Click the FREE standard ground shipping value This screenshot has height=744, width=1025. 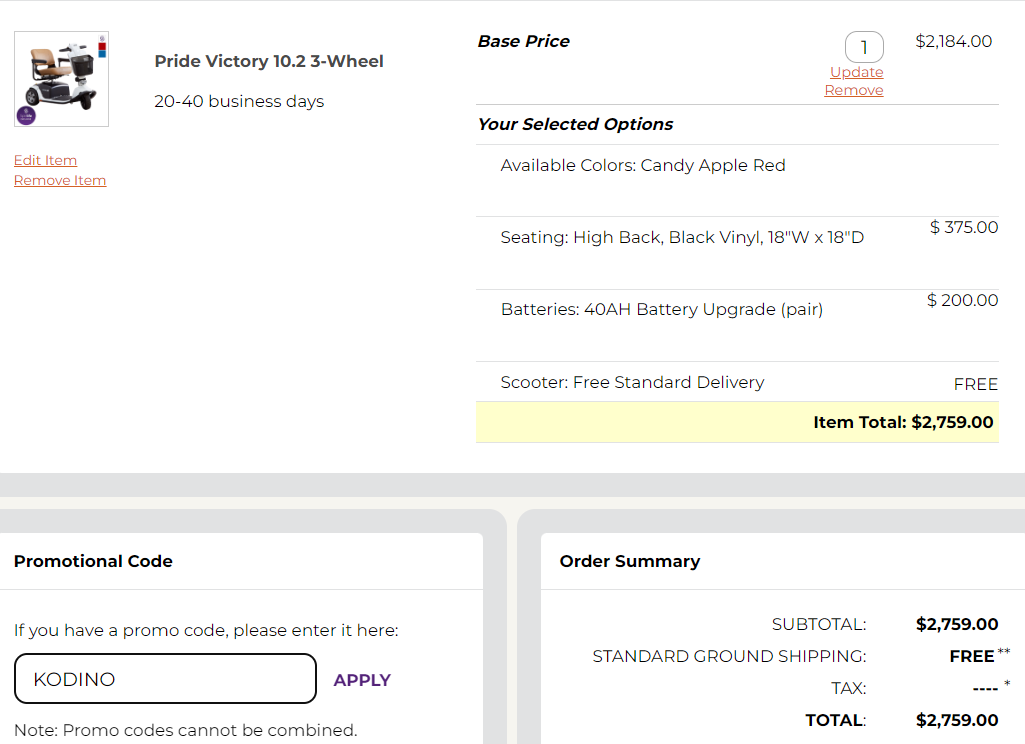(972, 656)
